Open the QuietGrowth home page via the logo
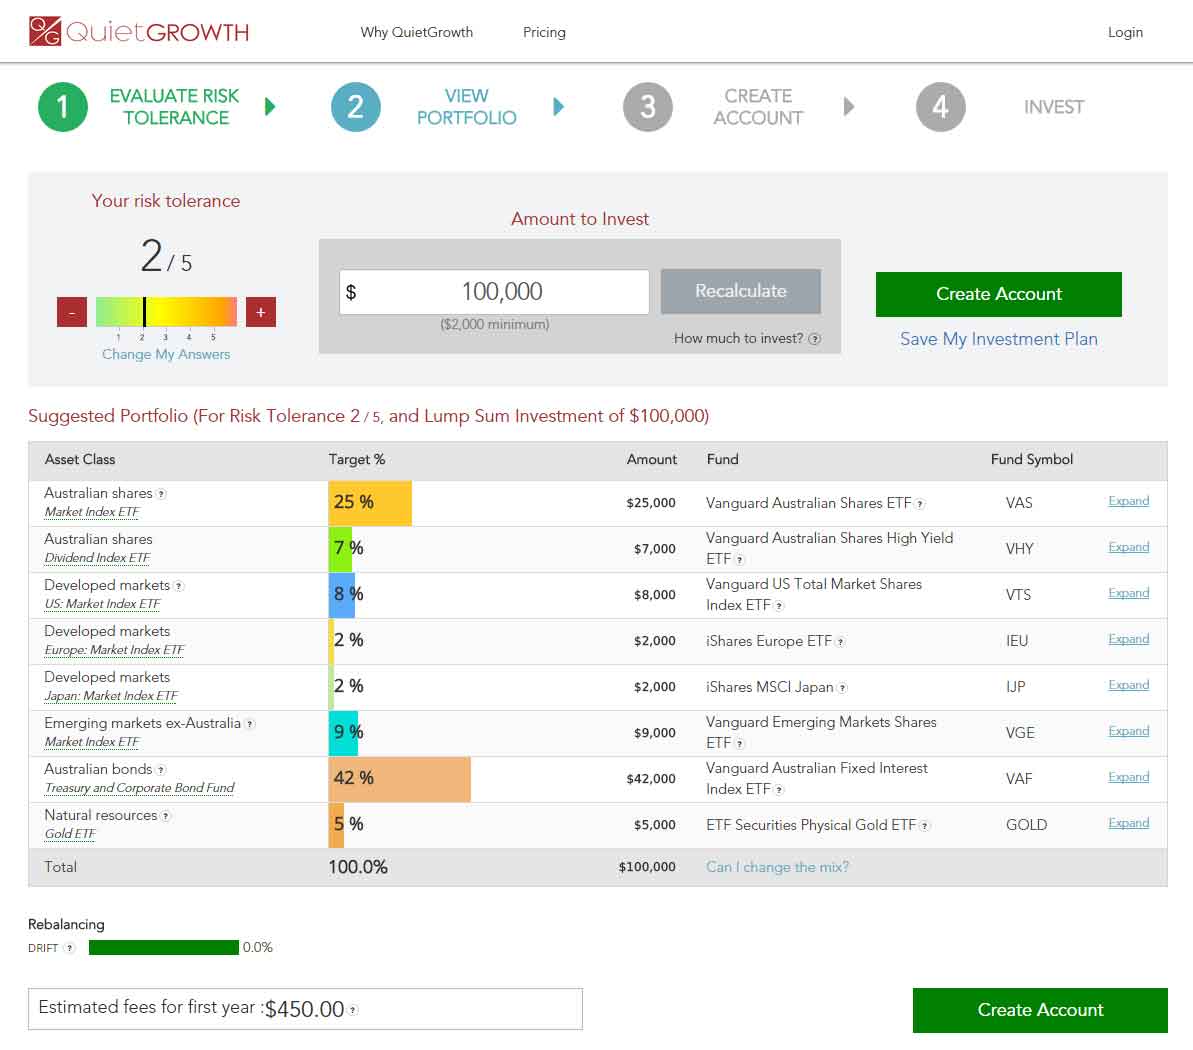This screenshot has width=1193, height=1050. point(135,31)
